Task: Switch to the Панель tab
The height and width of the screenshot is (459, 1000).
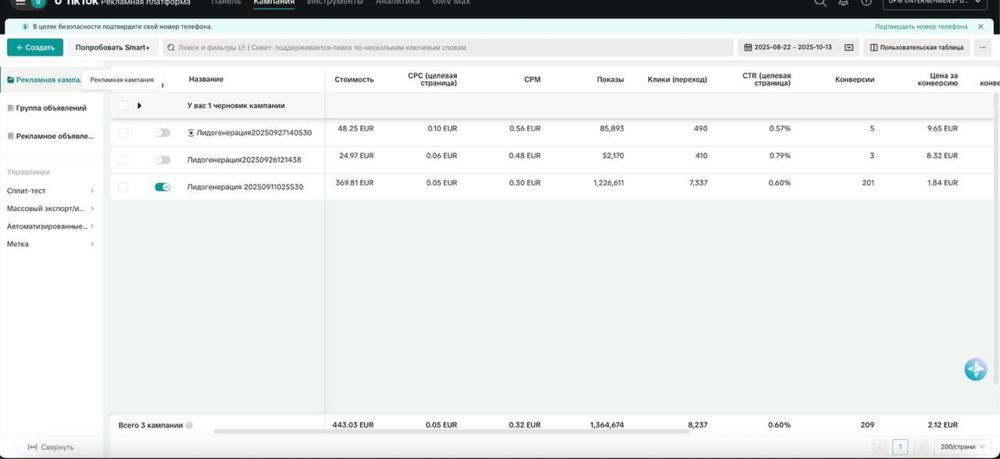Action: pos(226,3)
